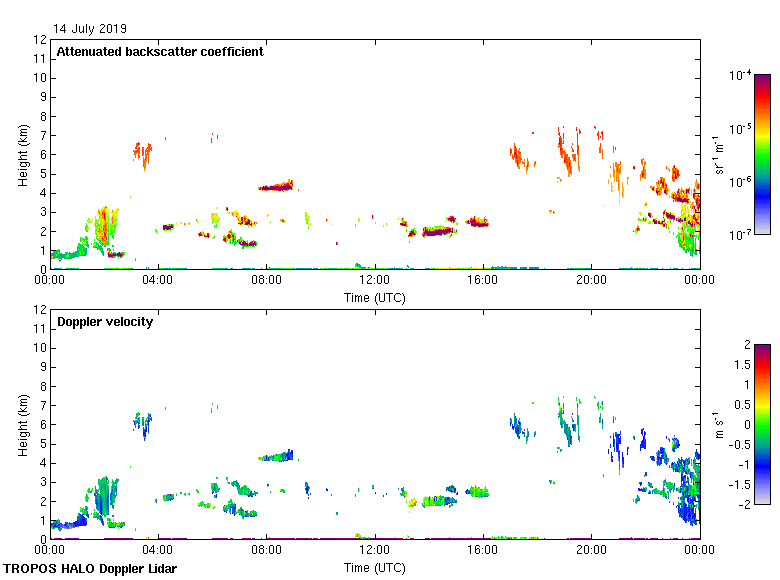Viewport: 780px width, 580px height.
Task: Click the 10⁻⁴ label on backscatter color scale
Action: (740, 76)
